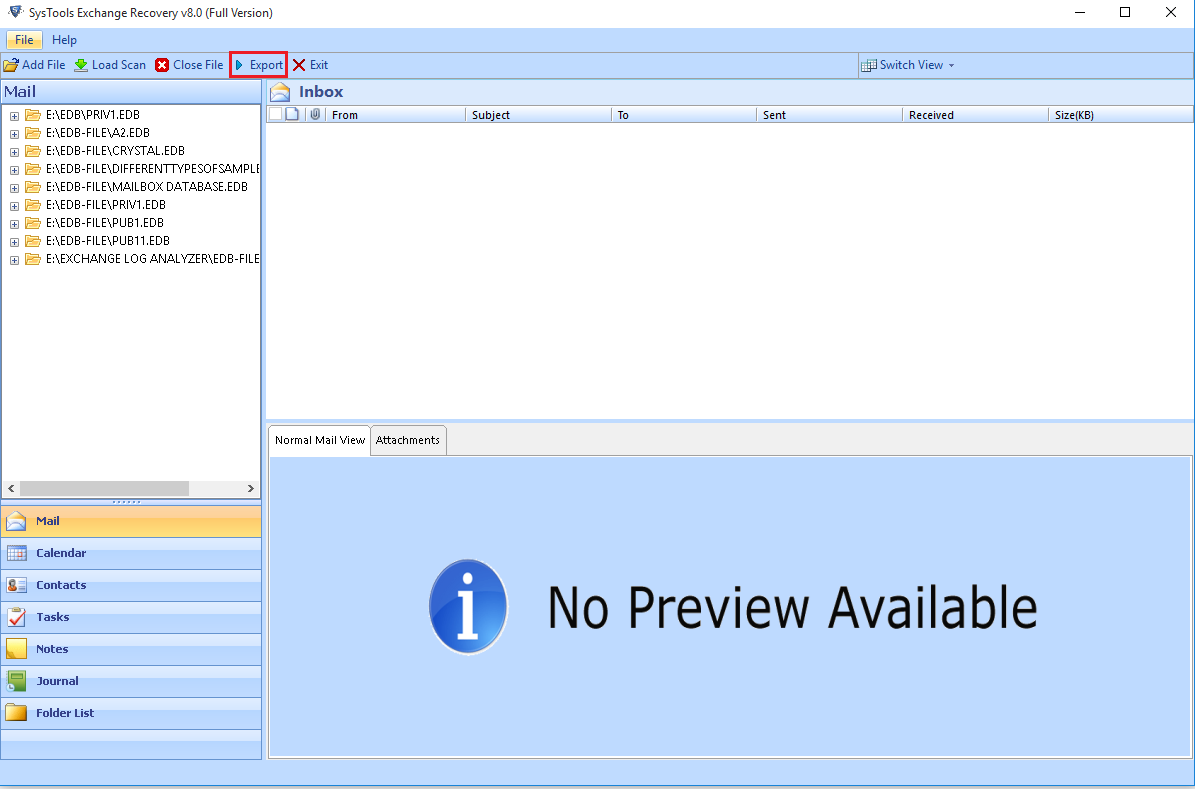Select E:\EDB-FILE\CRYSTAL.EDB in the tree
The width and height of the screenshot is (1195, 789).
(x=115, y=150)
